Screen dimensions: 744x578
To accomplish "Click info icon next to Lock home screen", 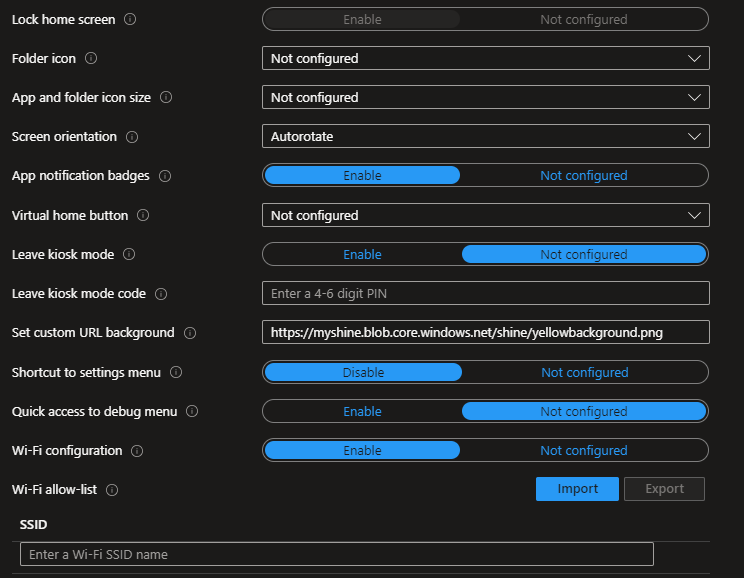I will 131,19.
